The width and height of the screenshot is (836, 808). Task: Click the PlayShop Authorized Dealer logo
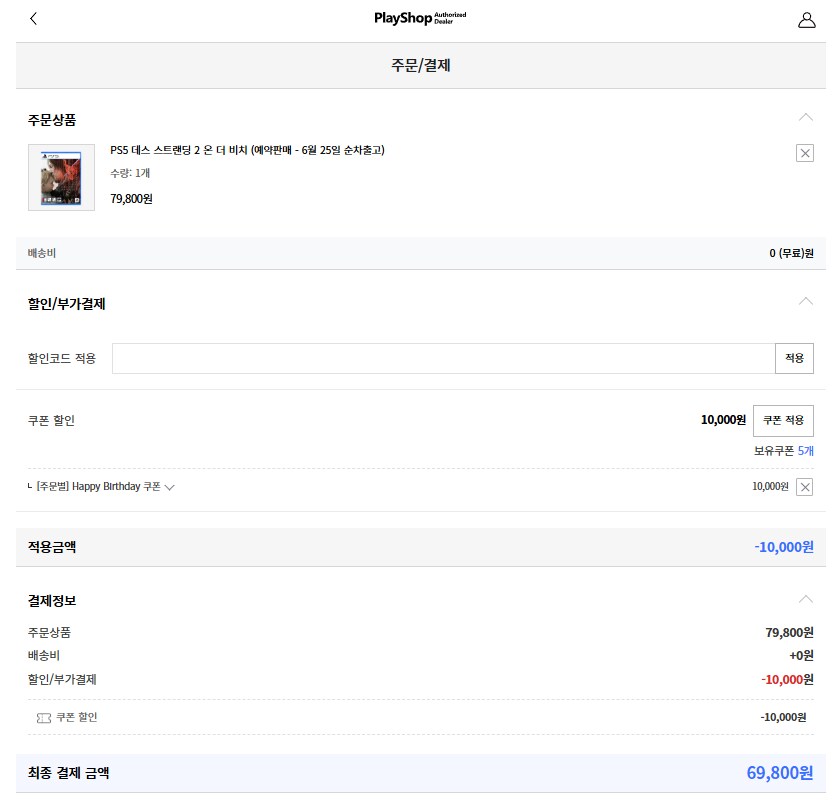[x=418, y=17]
